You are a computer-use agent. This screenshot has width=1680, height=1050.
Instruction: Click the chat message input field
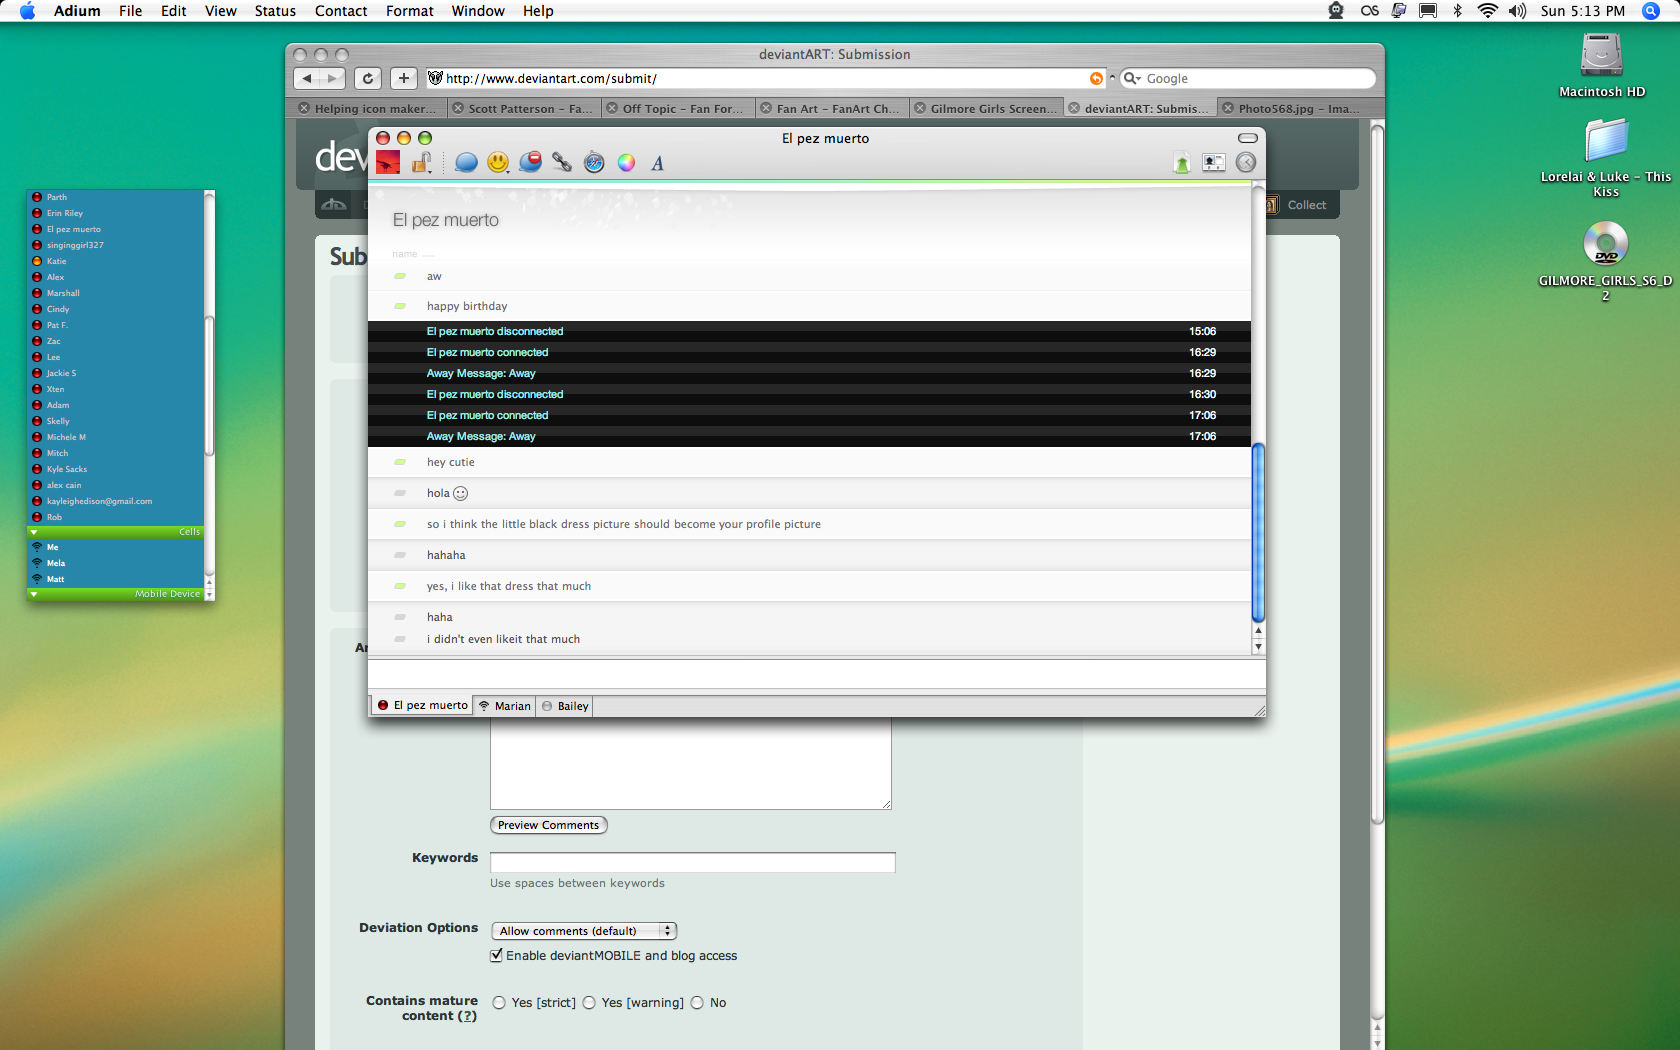tap(816, 674)
